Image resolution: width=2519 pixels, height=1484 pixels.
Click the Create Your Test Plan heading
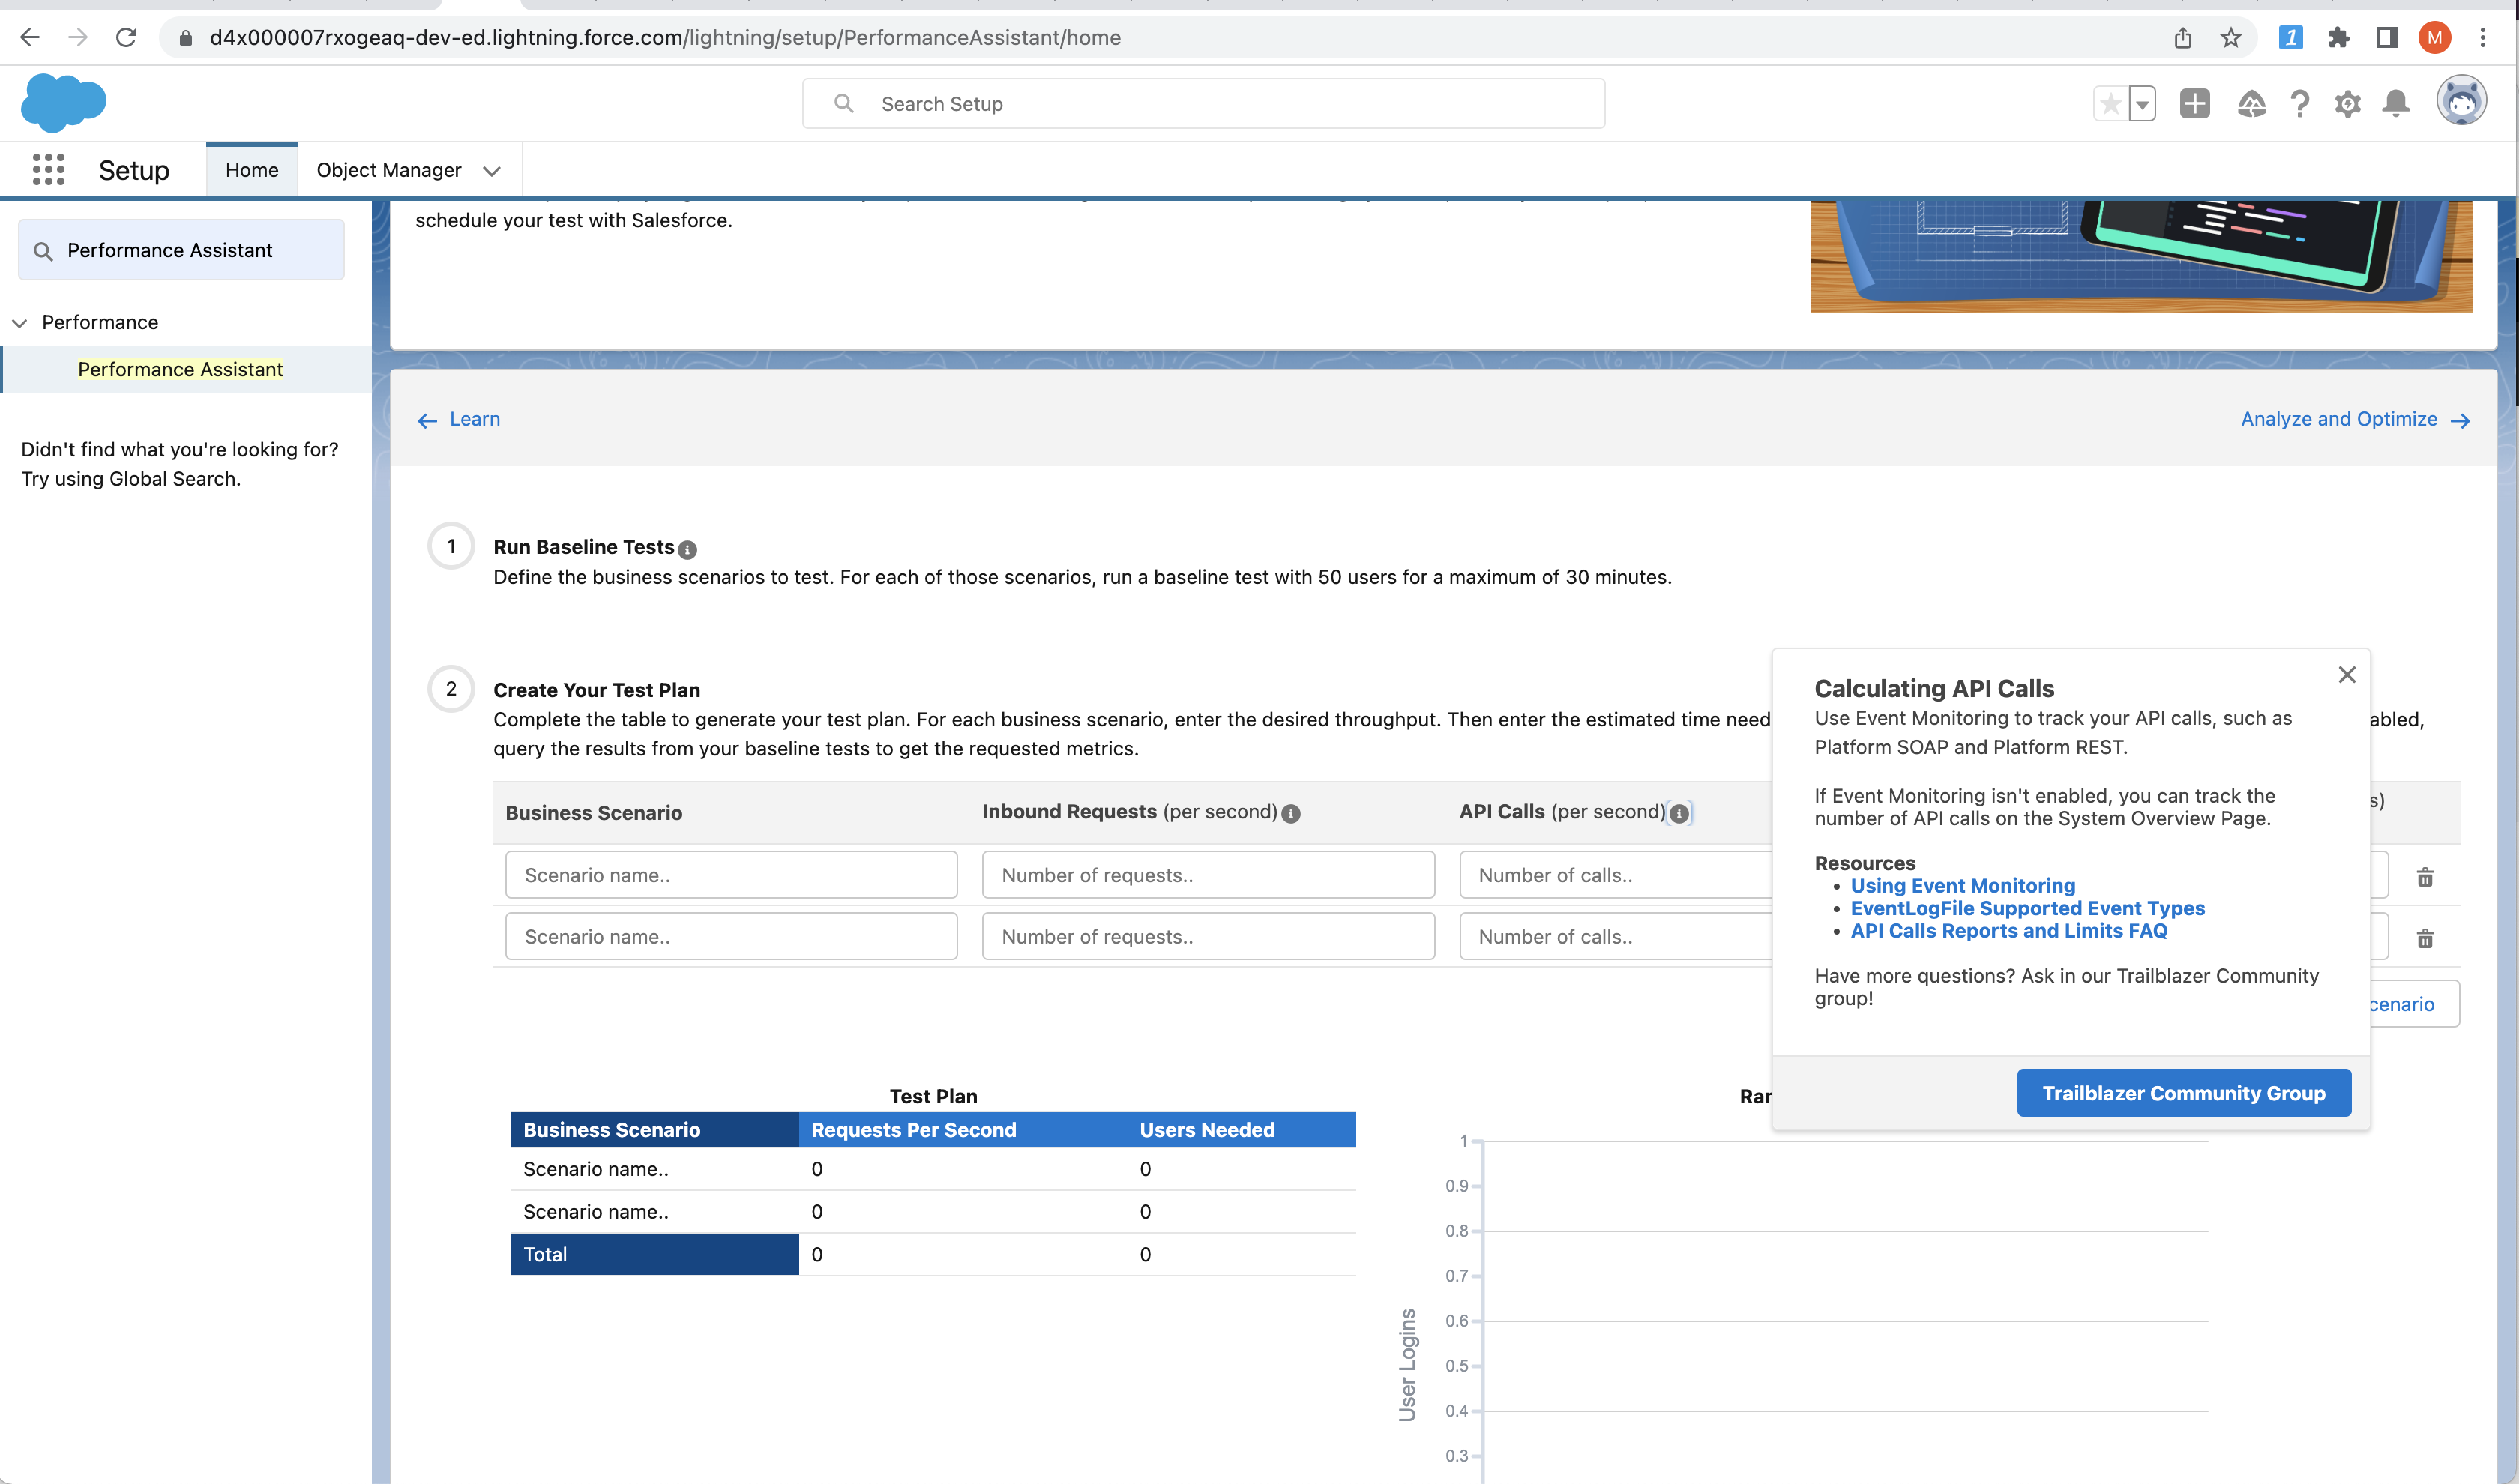point(596,690)
